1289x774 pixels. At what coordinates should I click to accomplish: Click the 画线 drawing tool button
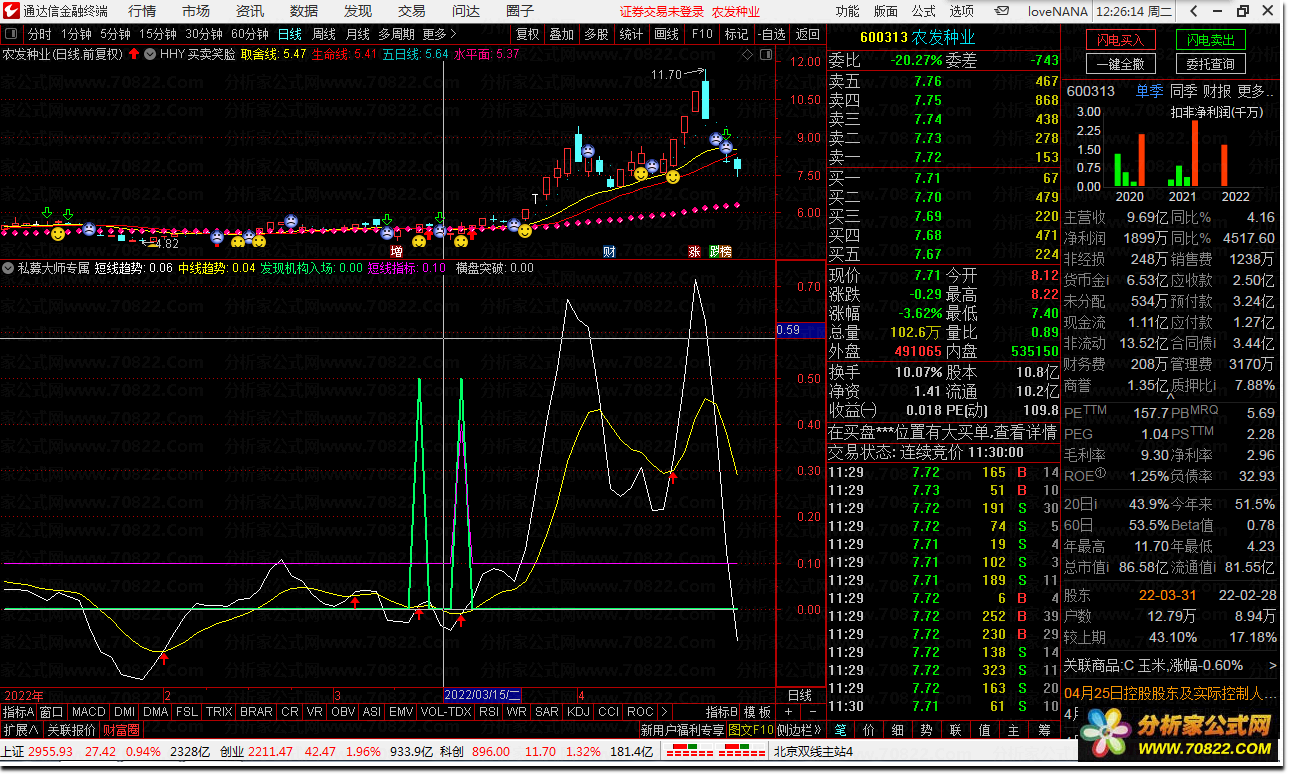[667, 33]
